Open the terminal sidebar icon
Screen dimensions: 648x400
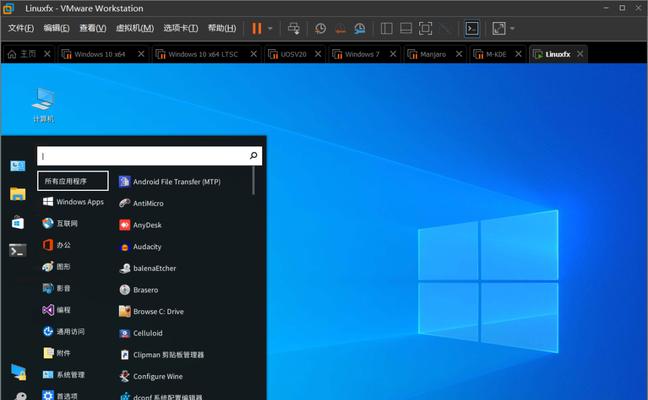pyautogui.click(x=18, y=250)
